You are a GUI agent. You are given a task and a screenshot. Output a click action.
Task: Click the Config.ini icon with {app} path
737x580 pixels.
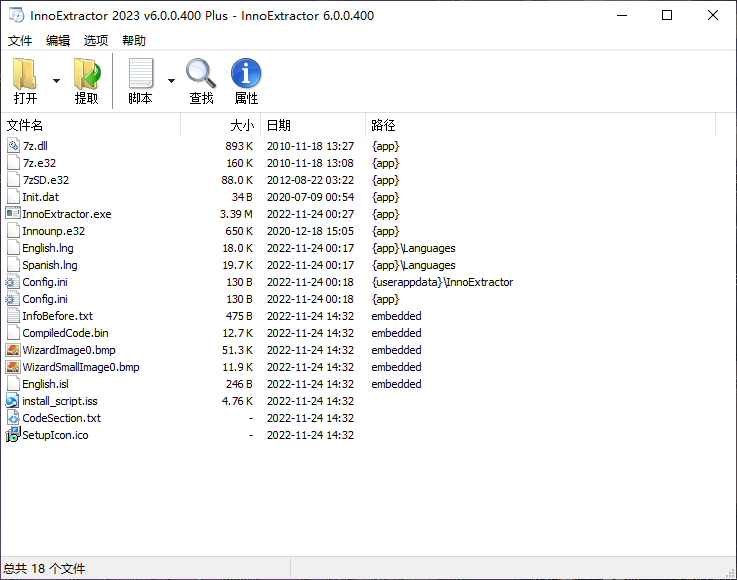pos(13,299)
